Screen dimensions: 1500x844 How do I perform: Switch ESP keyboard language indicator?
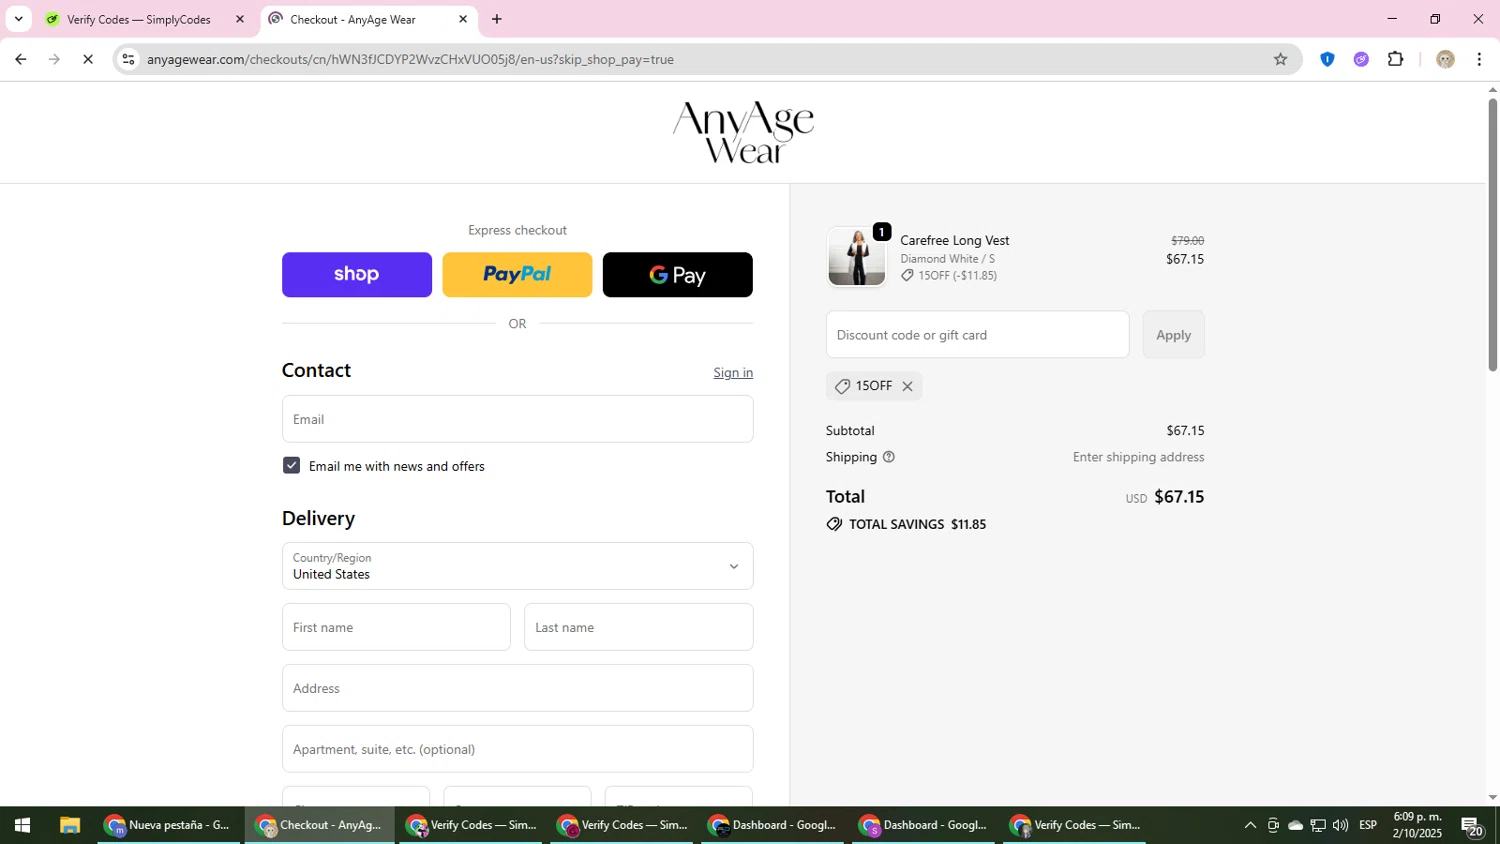point(1368,825)
